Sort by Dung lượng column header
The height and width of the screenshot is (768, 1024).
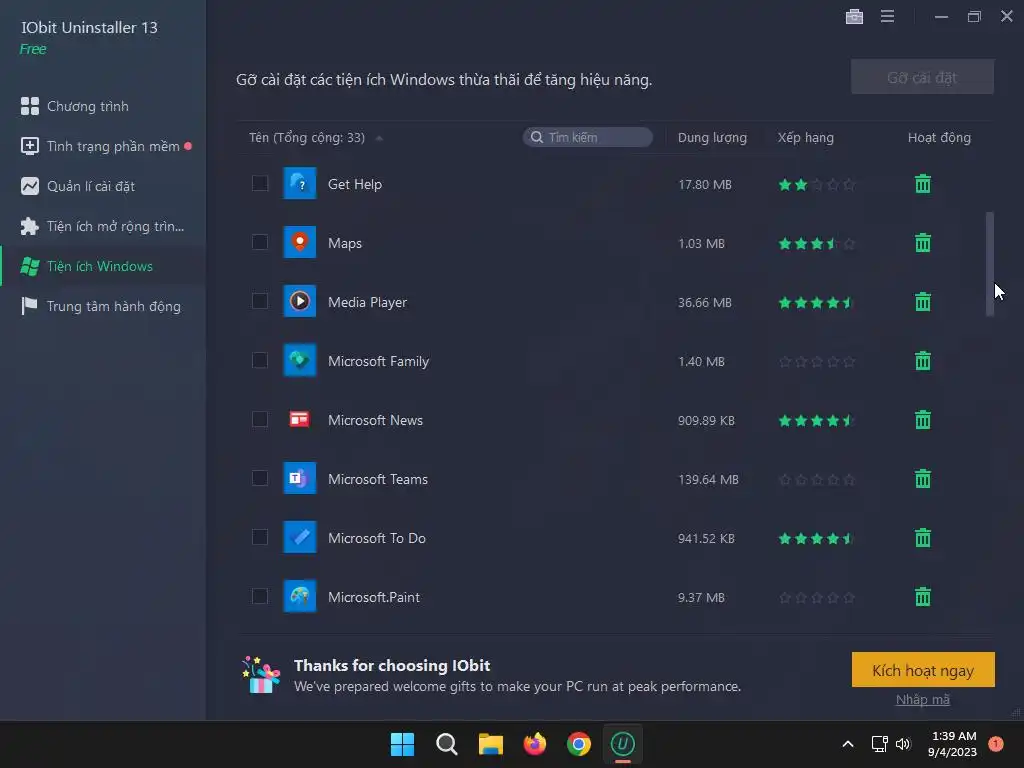712,138
